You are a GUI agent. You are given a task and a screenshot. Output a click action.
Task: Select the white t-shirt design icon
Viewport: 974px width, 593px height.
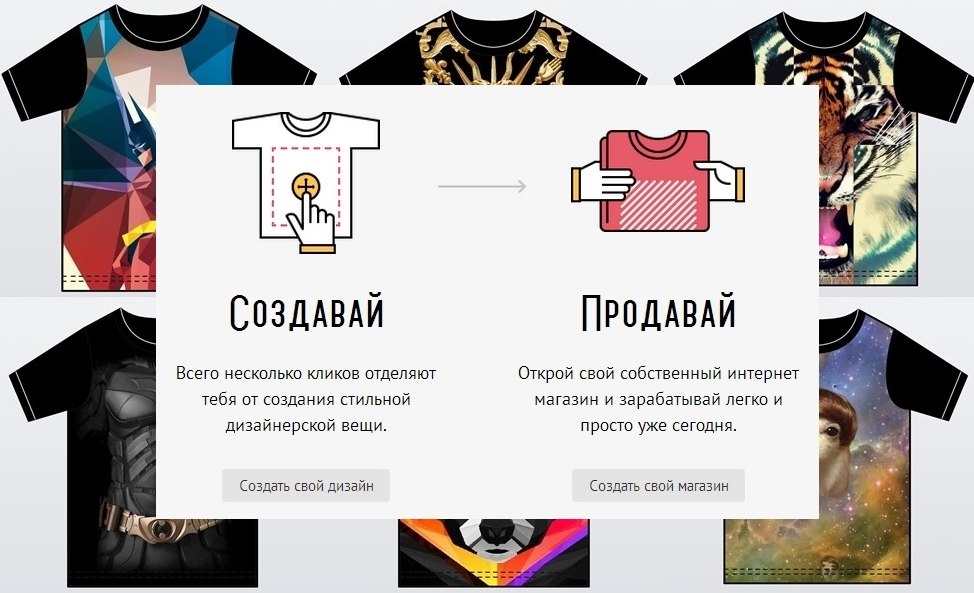[306, 182]
